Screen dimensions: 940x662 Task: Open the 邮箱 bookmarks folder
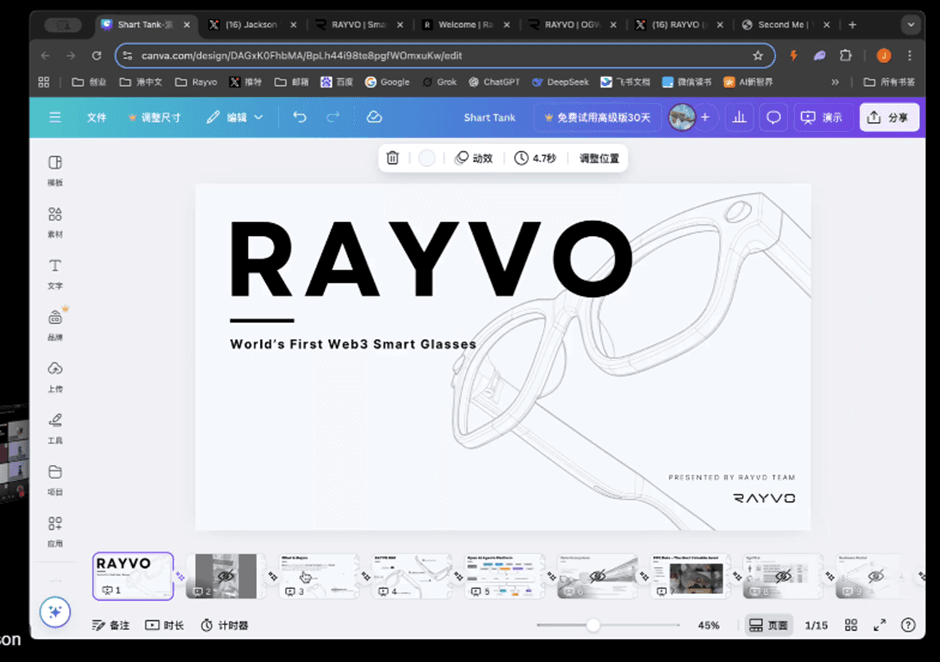click(x=291, y=82)
